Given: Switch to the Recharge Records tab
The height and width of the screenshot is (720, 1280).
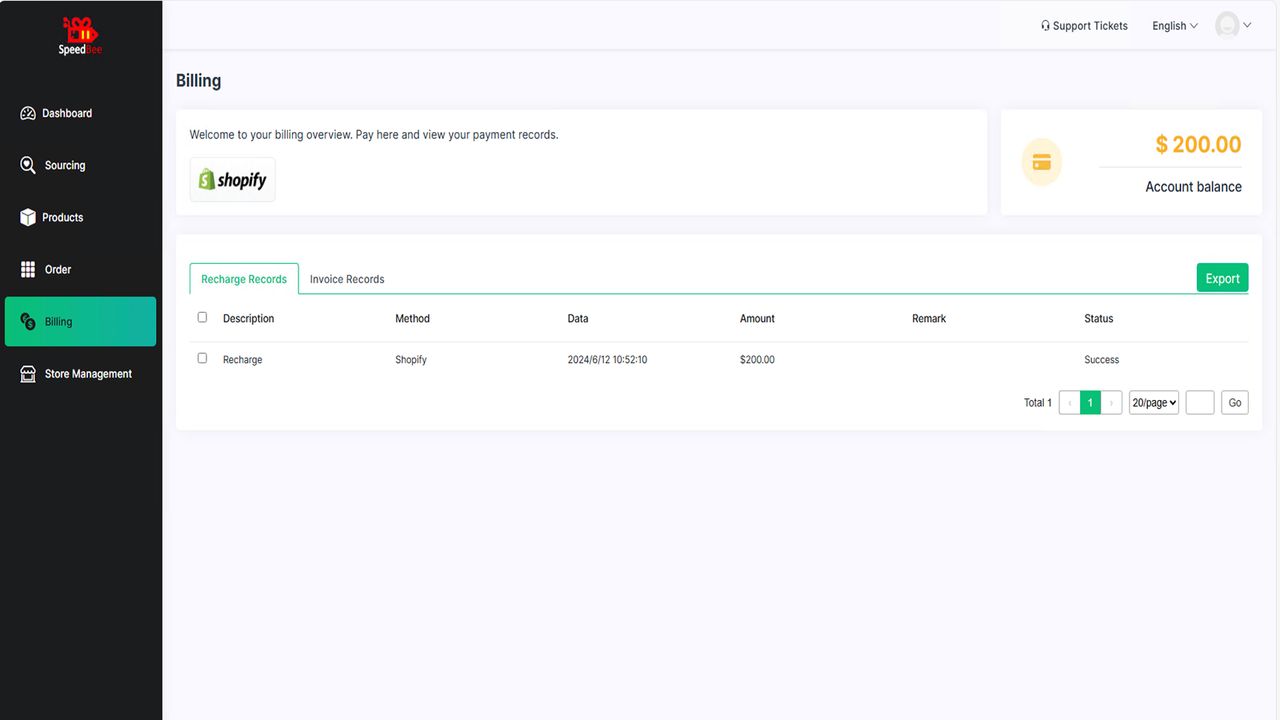Looking at the screenshot, I should pyautogui.click(x=244, y=279).
